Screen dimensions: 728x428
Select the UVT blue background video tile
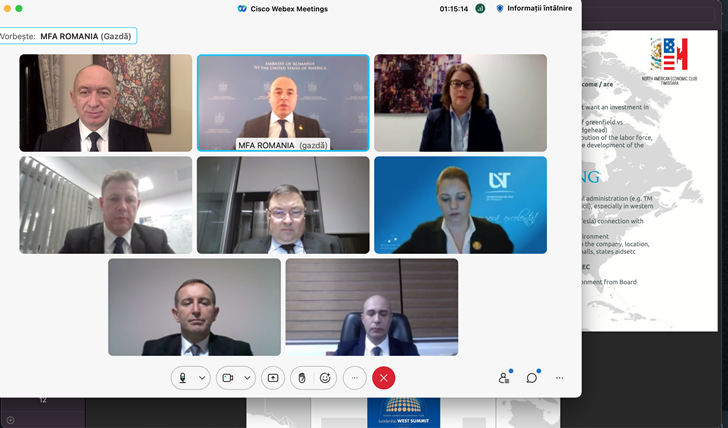tap(461, 205)
